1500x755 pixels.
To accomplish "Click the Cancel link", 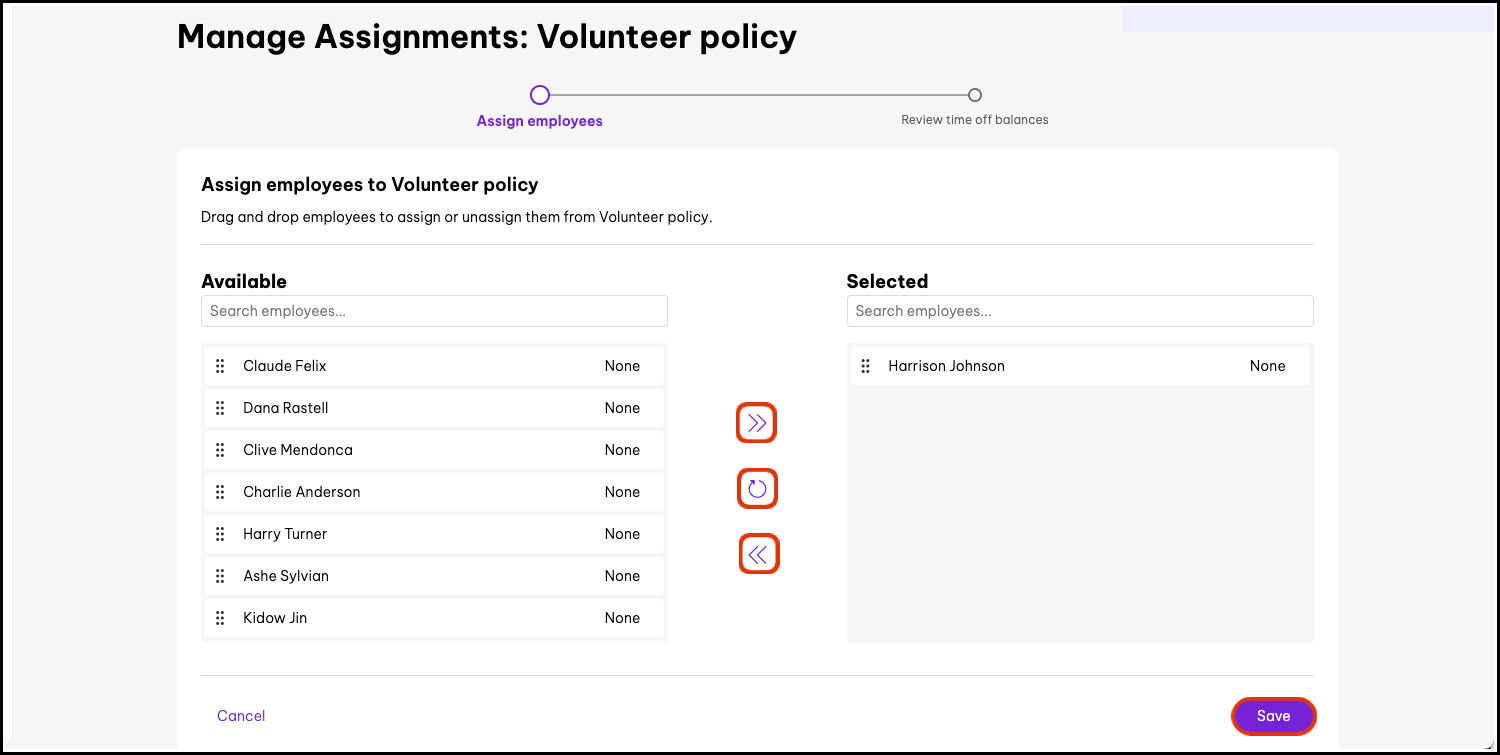I will tap(241, 716).
